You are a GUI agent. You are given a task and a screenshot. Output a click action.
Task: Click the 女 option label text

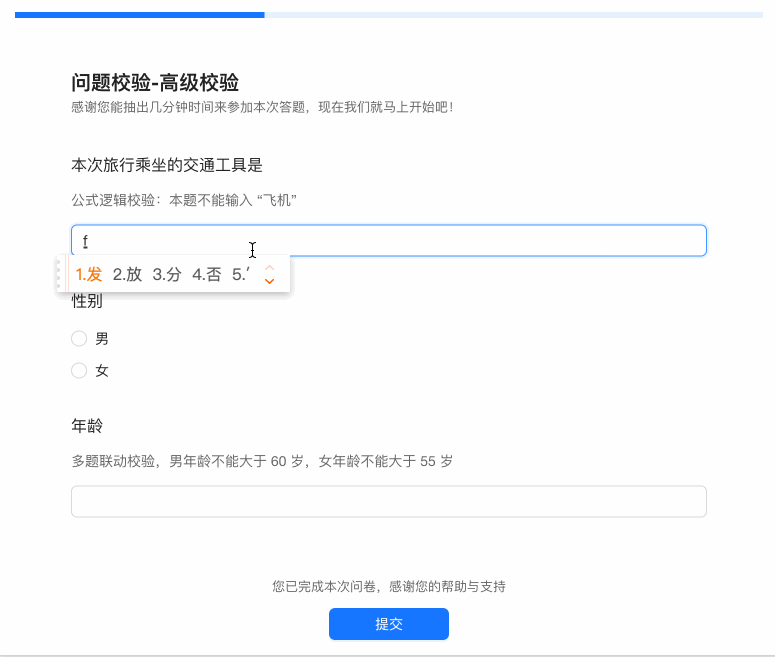click(102, 370)
